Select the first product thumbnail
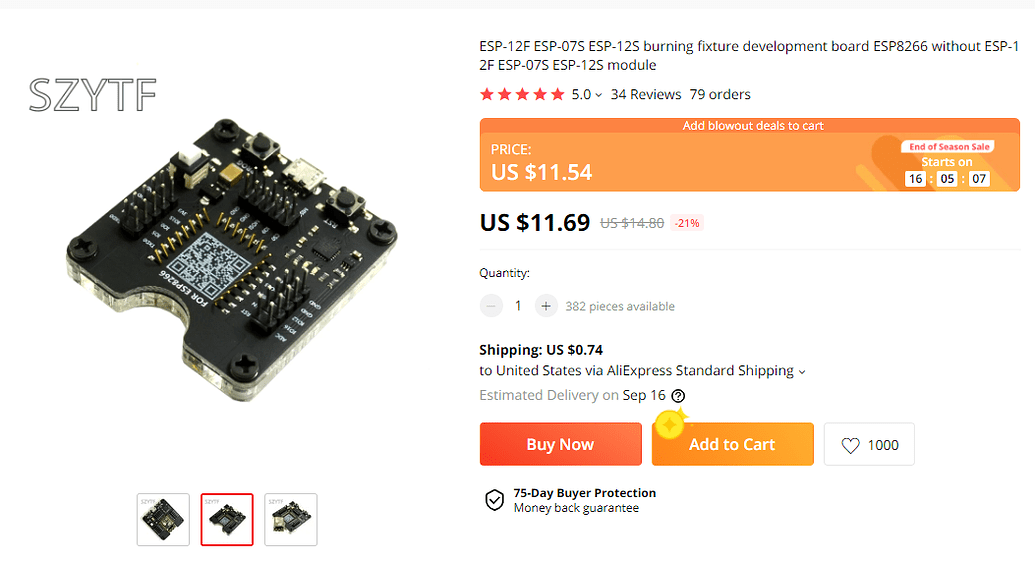The image size is (1035, 561). point(163,519)
